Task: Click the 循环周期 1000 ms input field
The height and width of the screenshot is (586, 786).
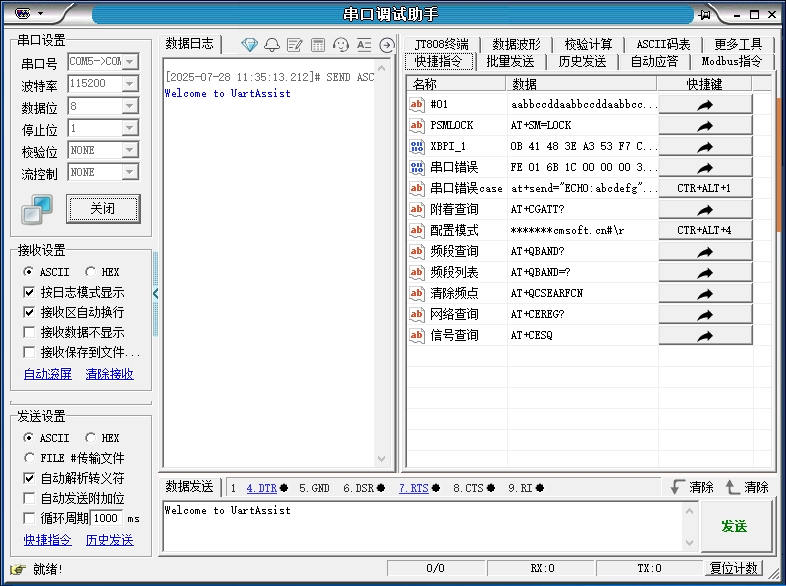Action: pyautogui.click(x=106, y=518)
